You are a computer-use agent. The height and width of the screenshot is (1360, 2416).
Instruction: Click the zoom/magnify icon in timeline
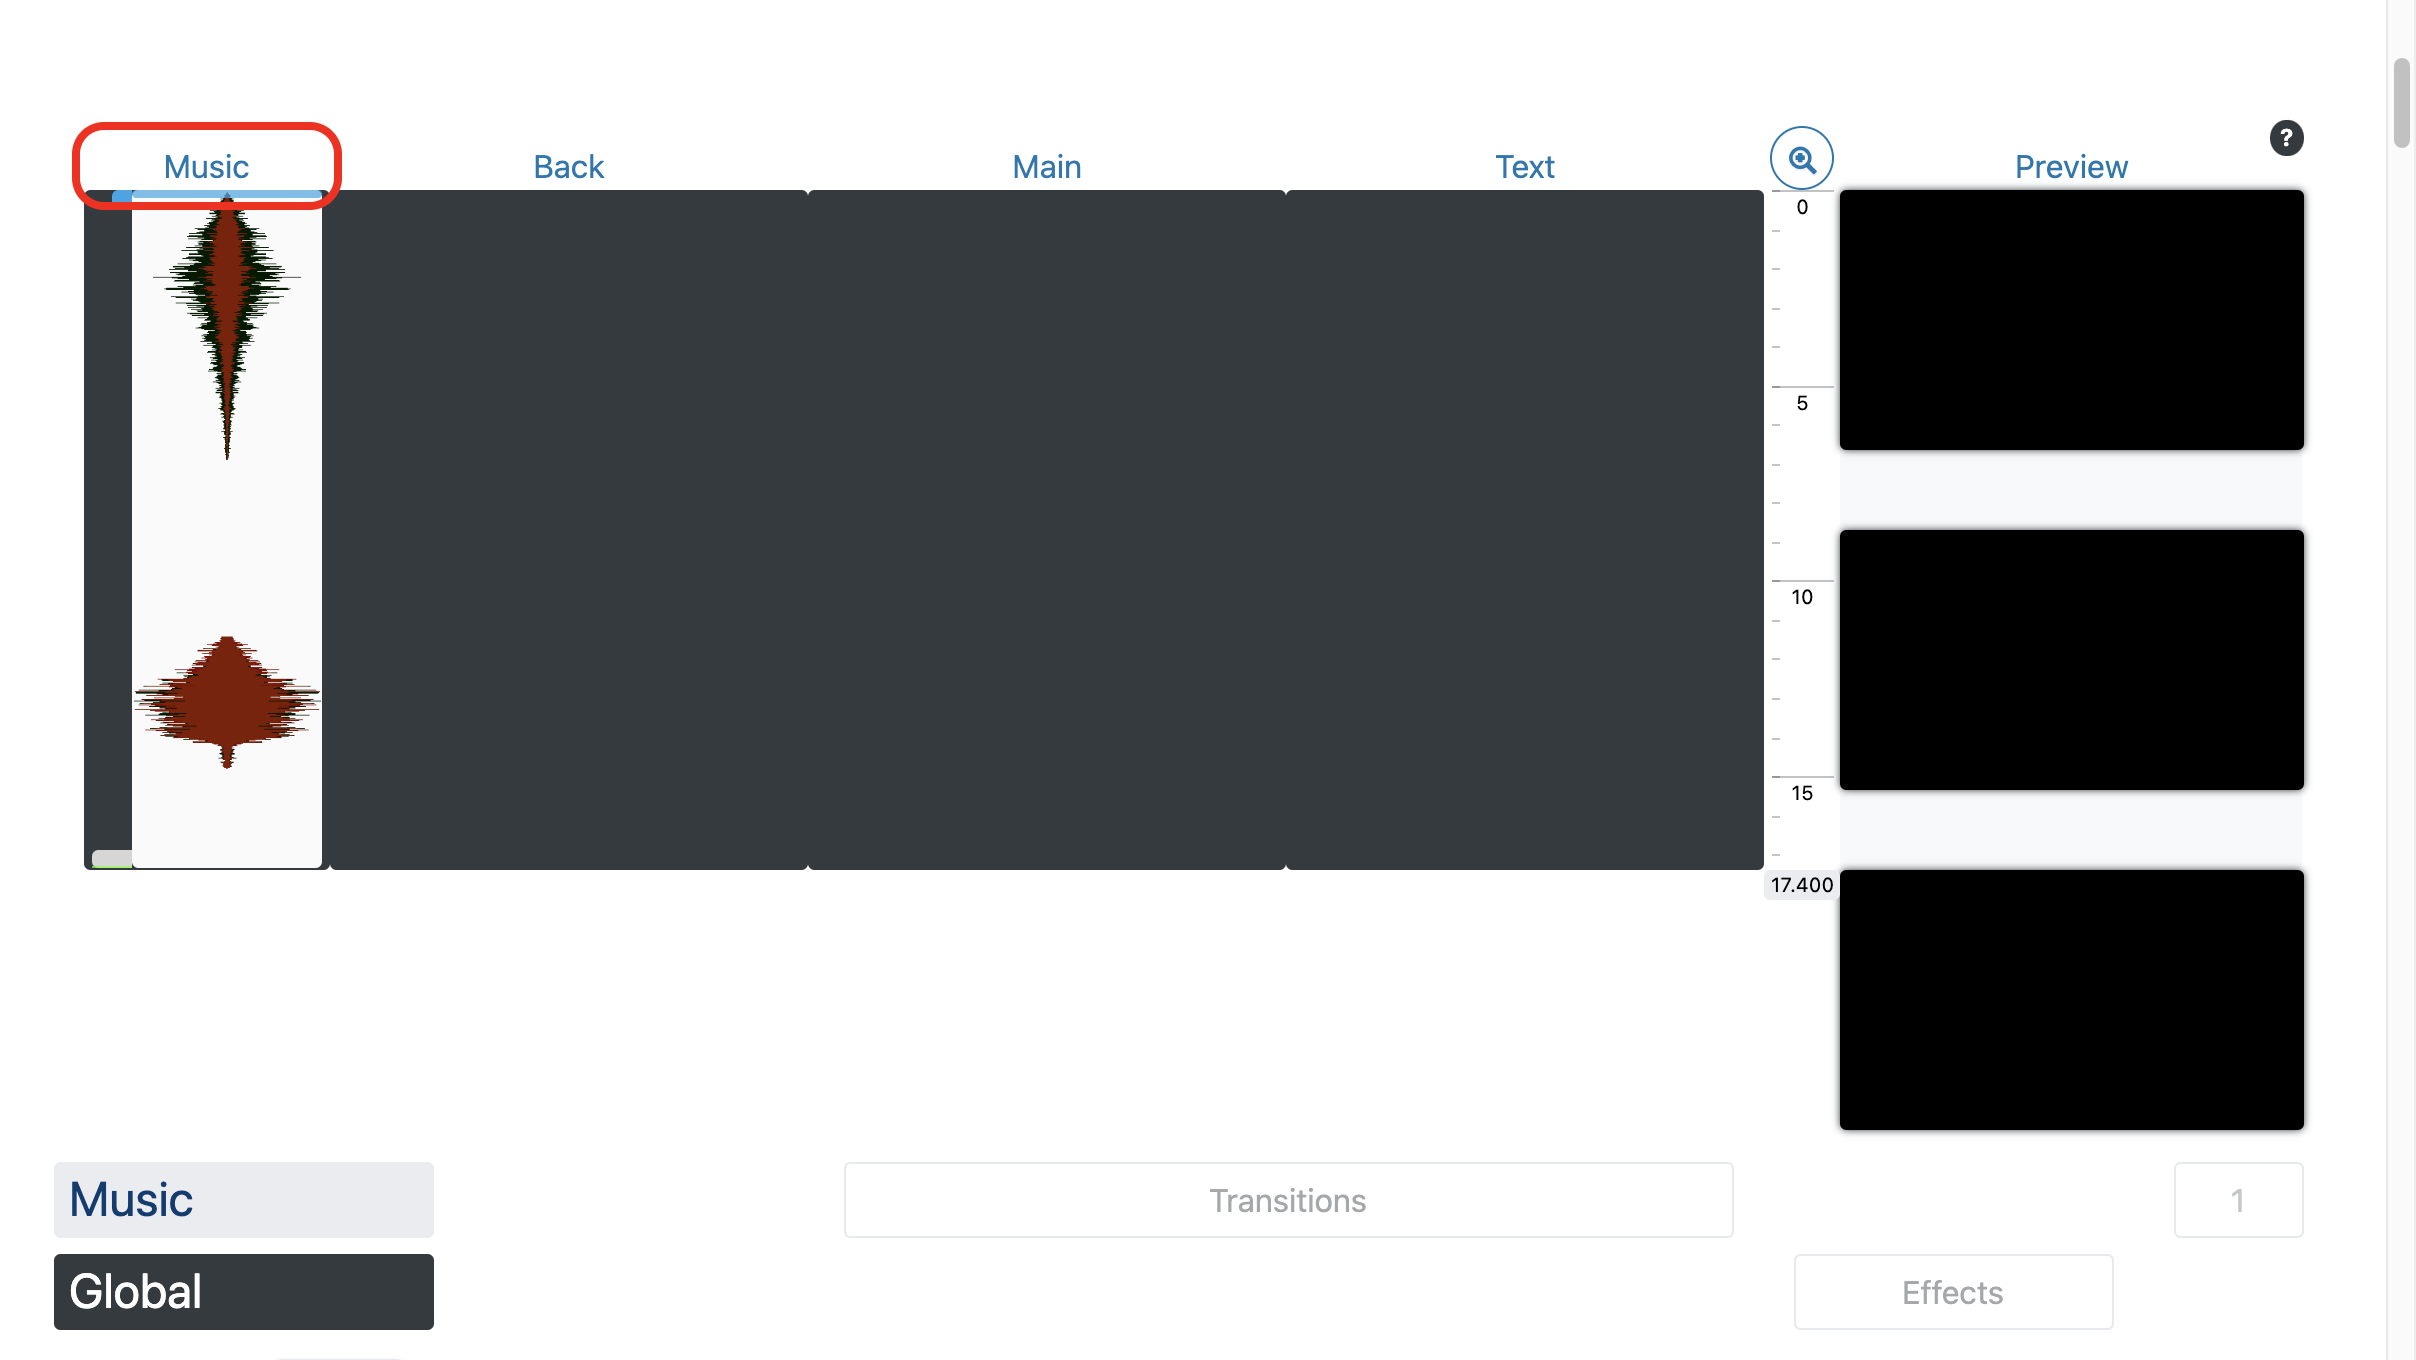coord(1804,158)
